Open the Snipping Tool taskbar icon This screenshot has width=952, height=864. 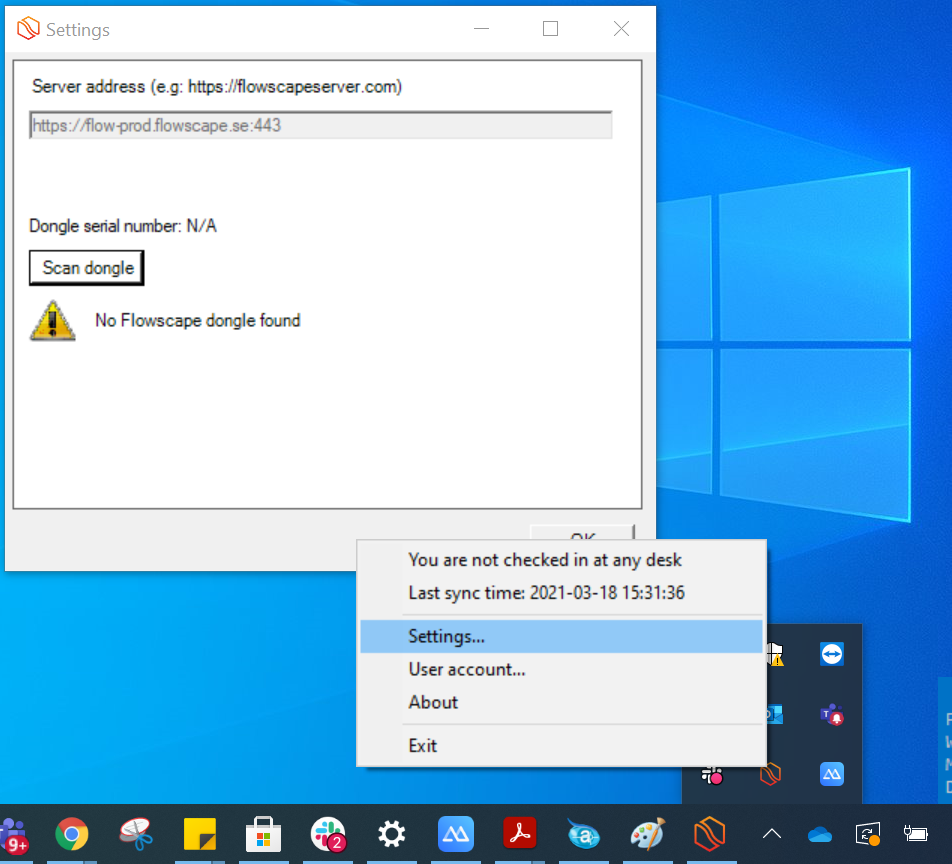(x=136, y=834)
